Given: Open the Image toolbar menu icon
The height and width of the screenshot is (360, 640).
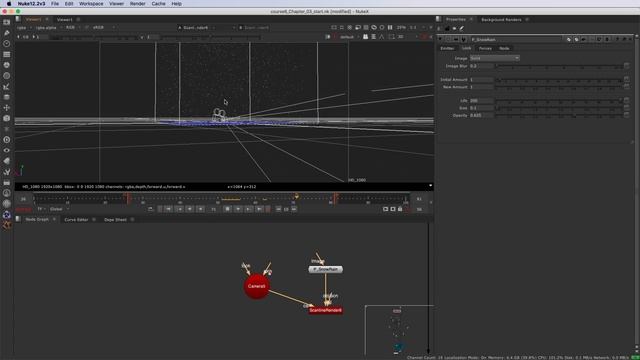Looking at the screenshot, I should [7, 22].
